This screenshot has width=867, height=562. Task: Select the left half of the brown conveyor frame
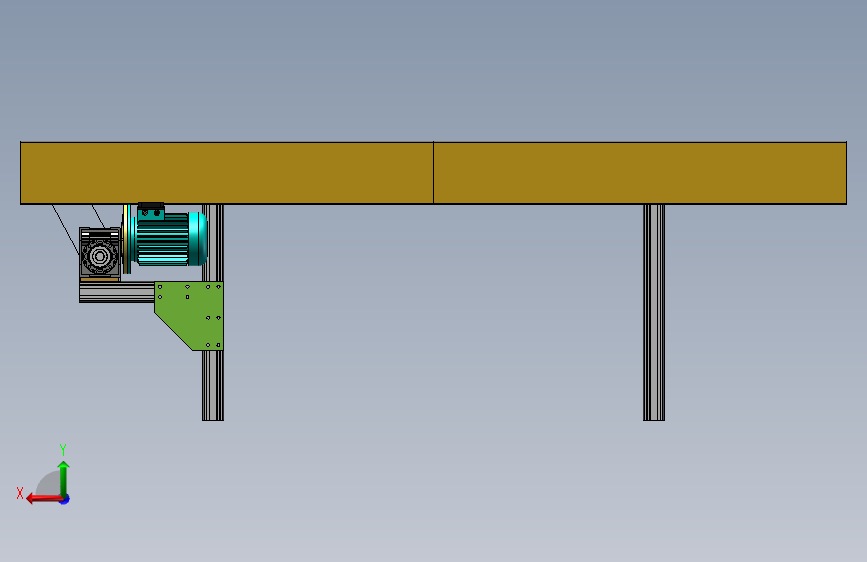pyautogui.click(x=227, y=173)
